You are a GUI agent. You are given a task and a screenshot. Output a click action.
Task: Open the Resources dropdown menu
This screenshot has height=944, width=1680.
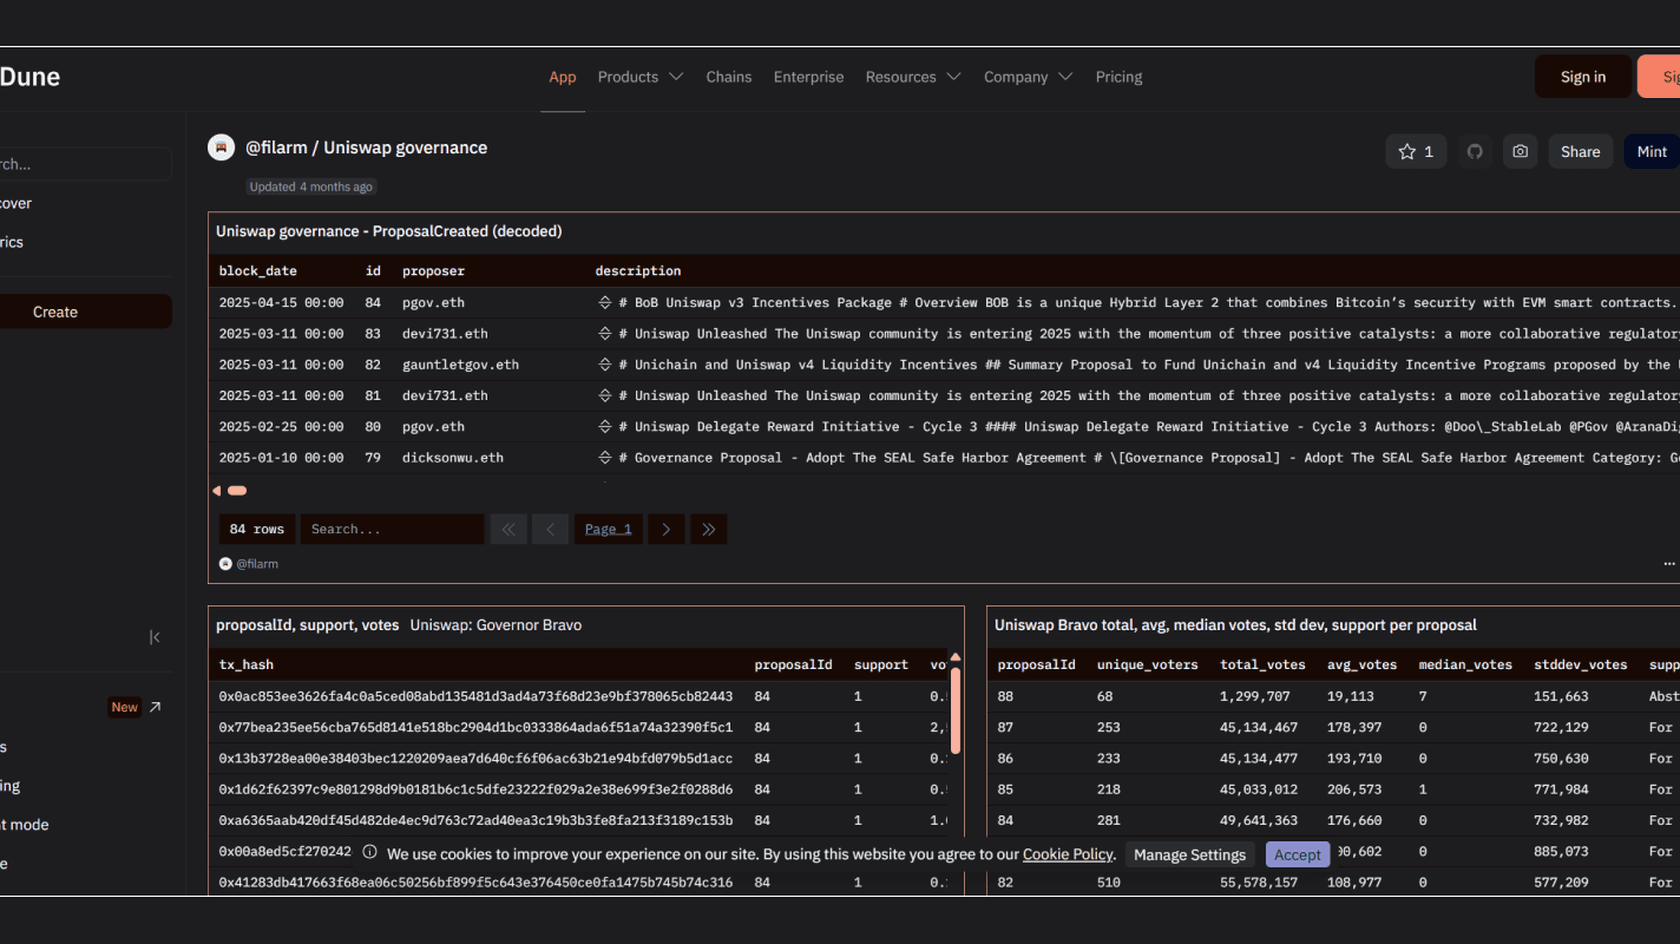tap(913, 77)
